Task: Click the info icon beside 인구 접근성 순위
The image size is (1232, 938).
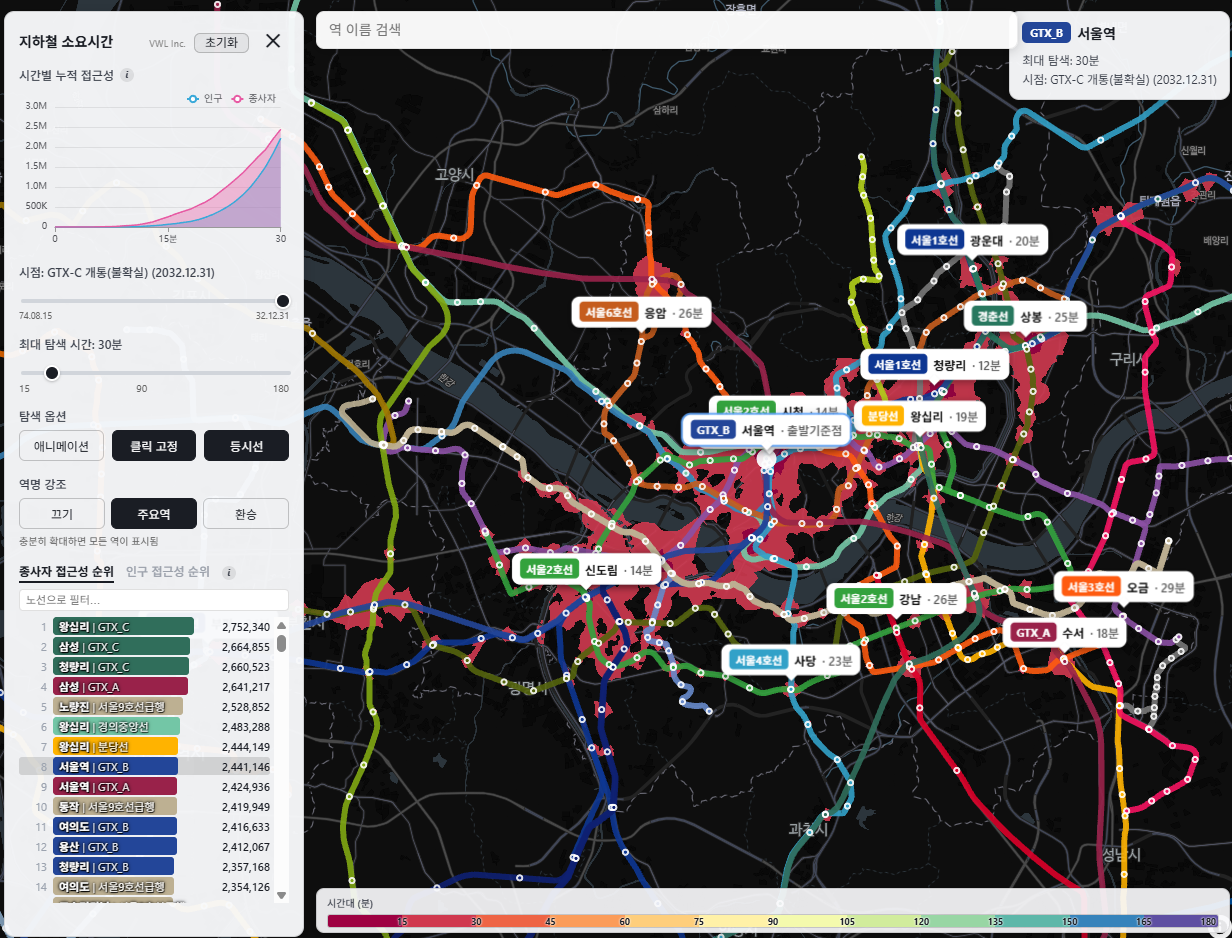Action: (x=229, y=573)
